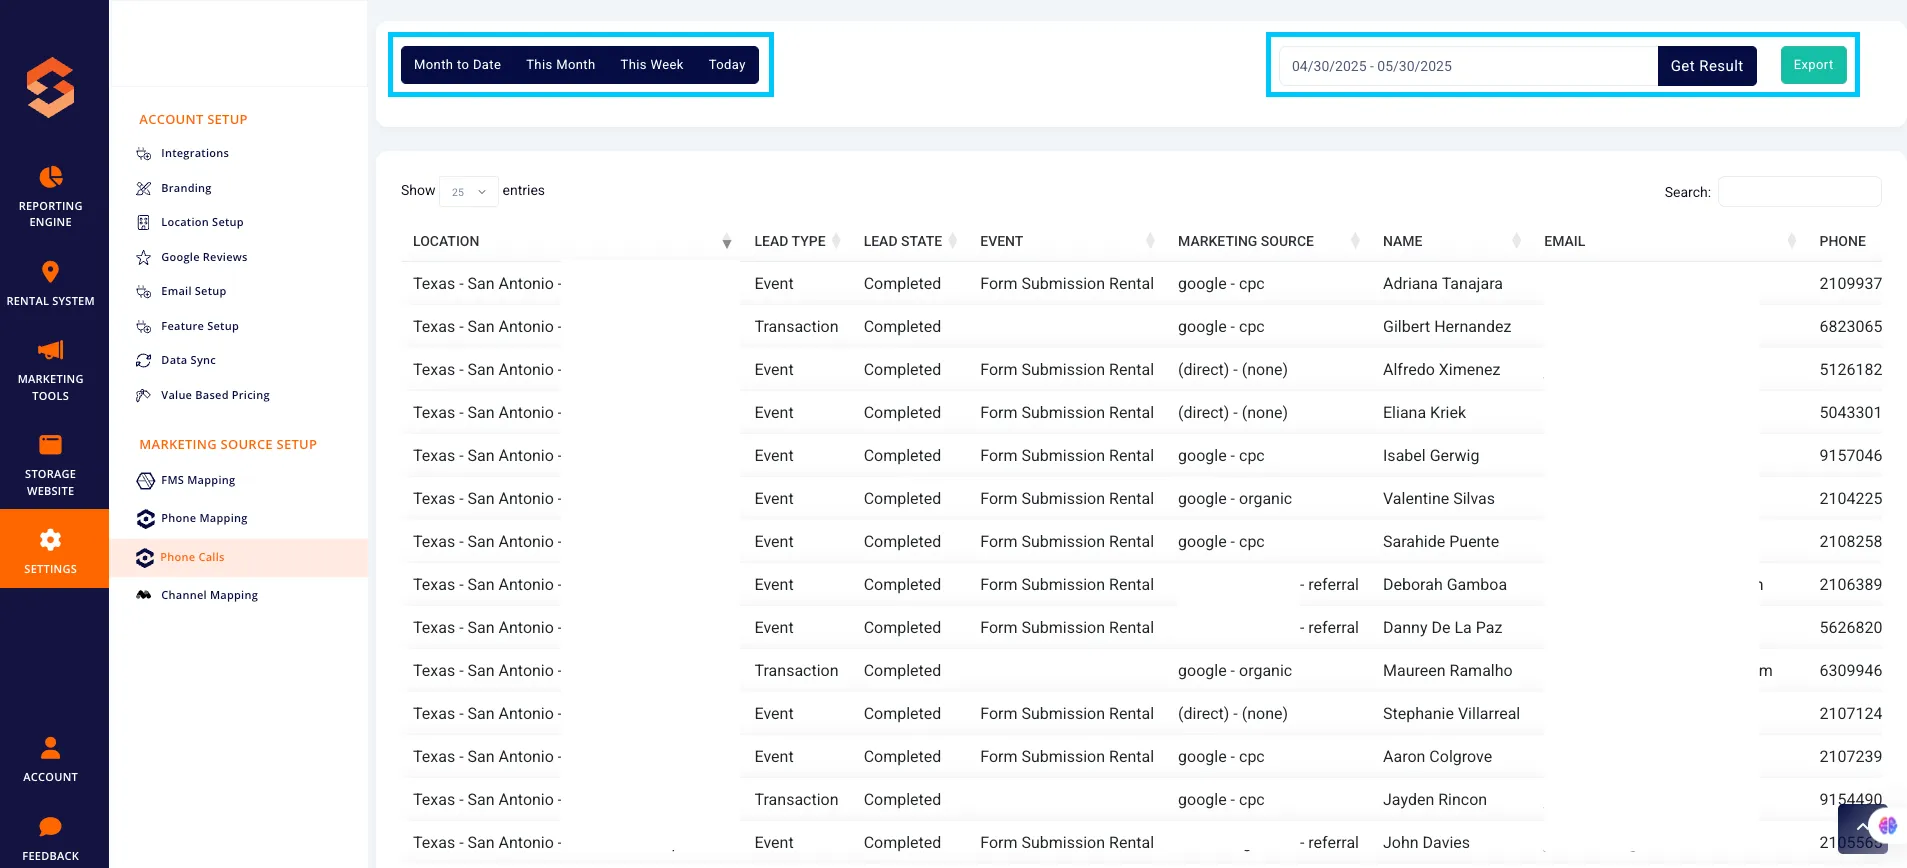This screenshot has width=1907, height=868.
Task: Select the Settings gear icon
Action: [x=51, y=540]
